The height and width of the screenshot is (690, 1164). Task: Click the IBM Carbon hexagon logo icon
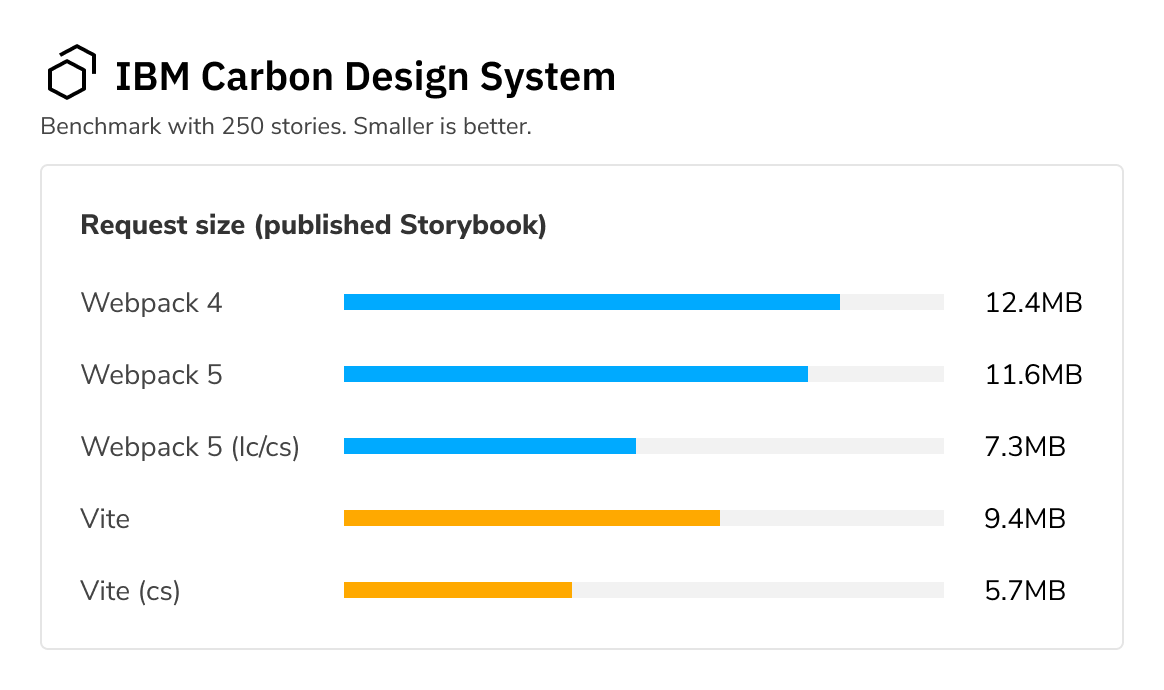[71, 72]
